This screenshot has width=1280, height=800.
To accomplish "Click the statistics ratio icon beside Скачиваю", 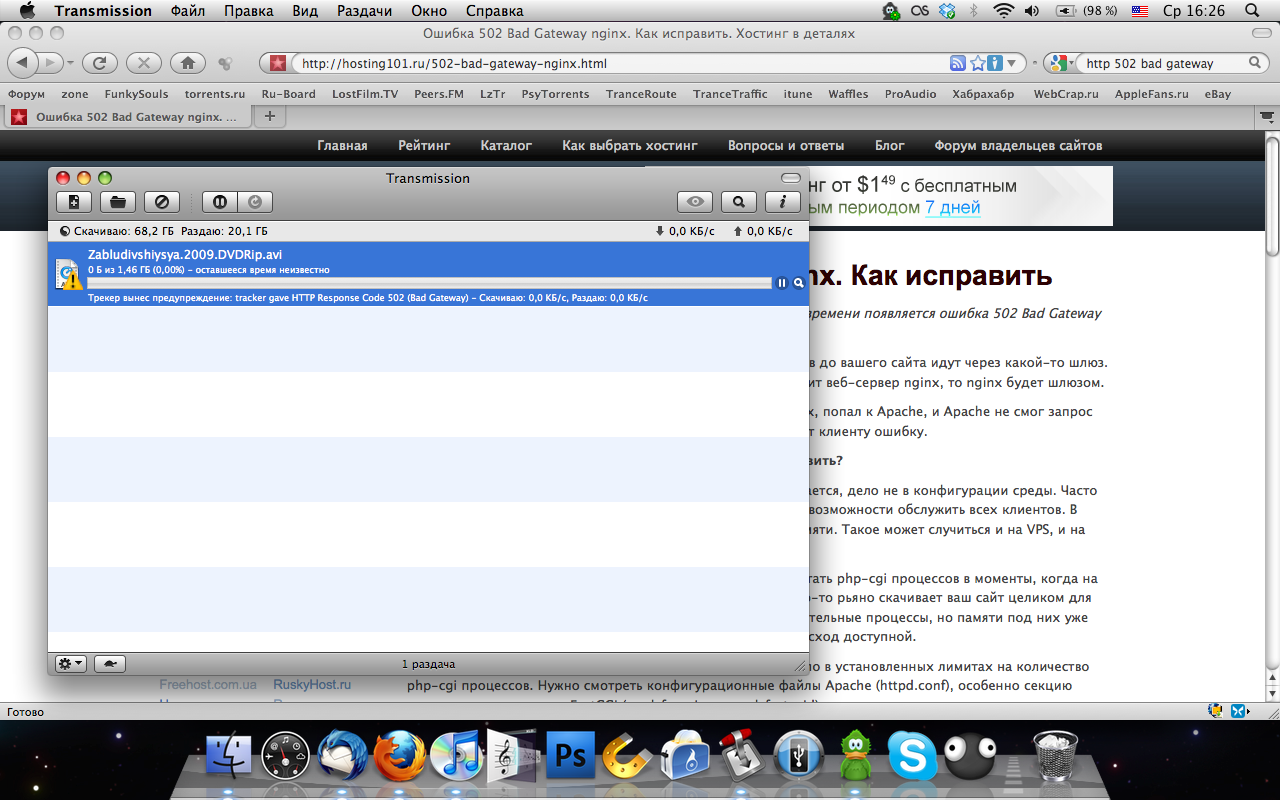I will 65,231.
